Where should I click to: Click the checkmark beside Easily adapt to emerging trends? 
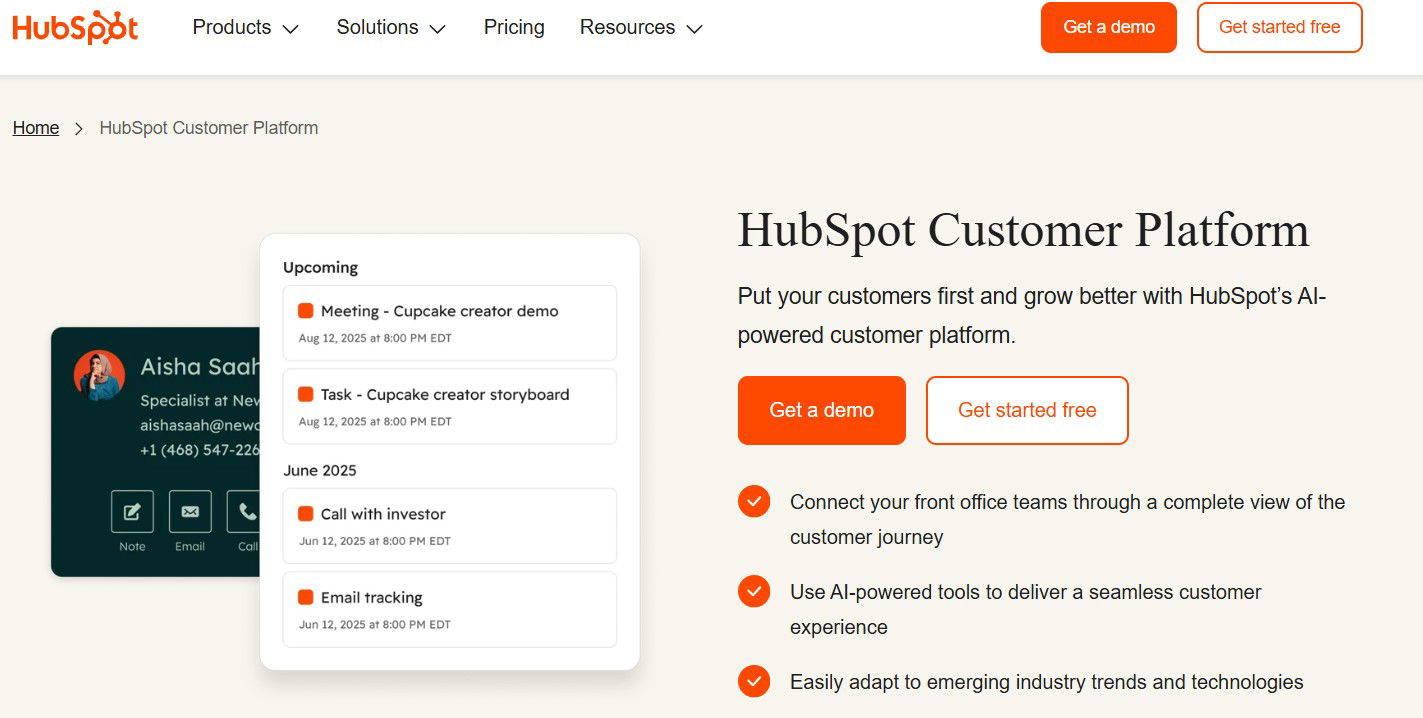[x=753, y=681]
